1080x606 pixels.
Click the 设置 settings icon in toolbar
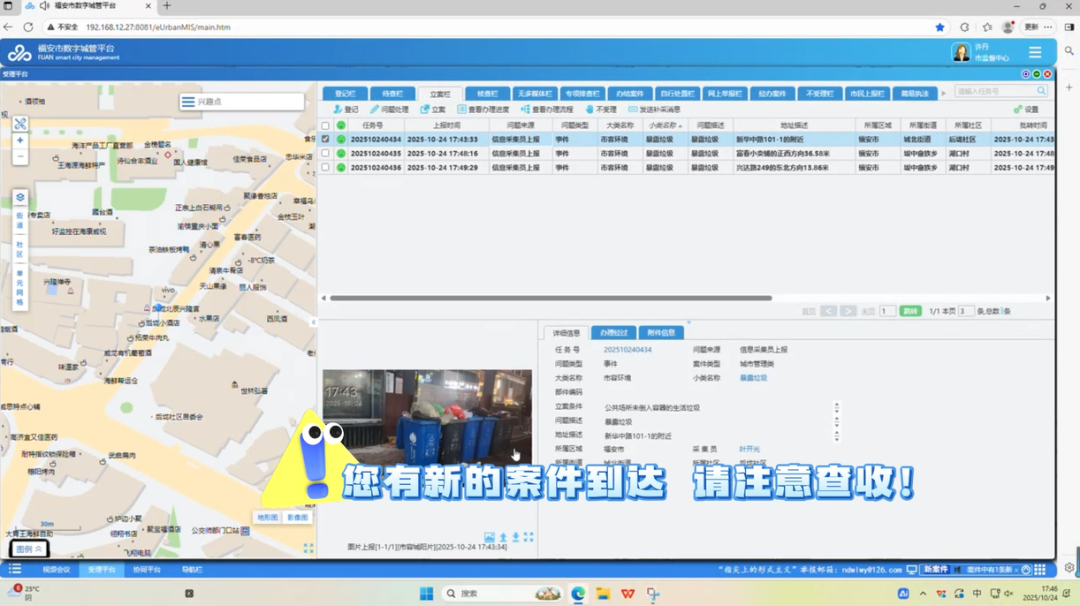pos(1026,109)
